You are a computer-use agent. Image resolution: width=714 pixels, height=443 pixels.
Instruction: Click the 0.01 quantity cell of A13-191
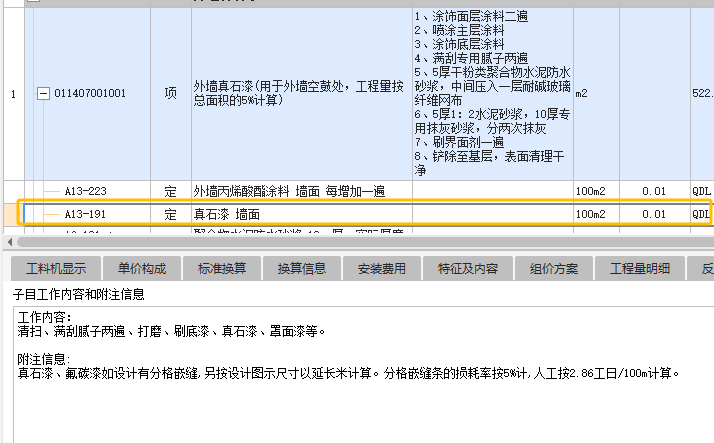tap(654, 214)
